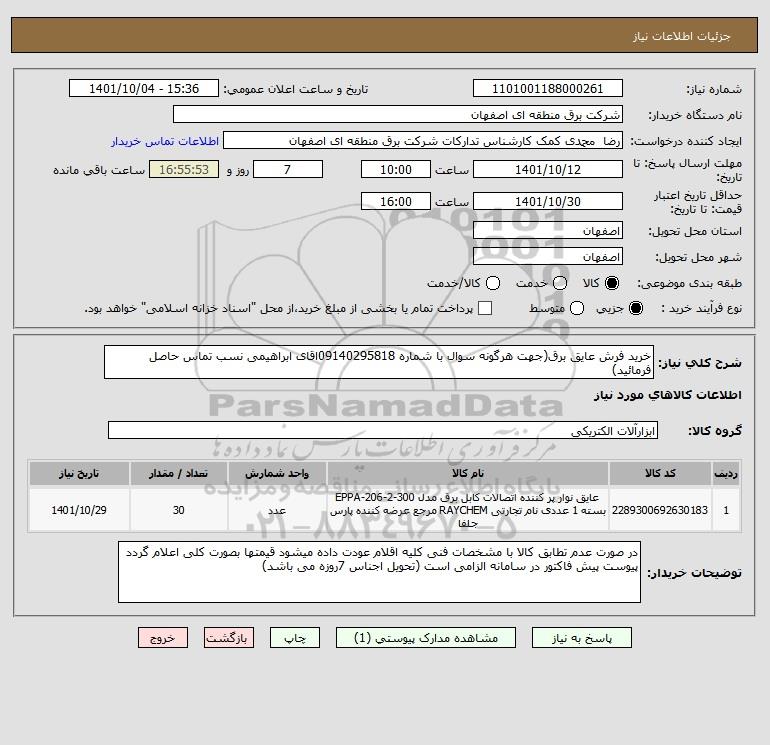Select the خدمت radio button

click(x=560, y=283)
